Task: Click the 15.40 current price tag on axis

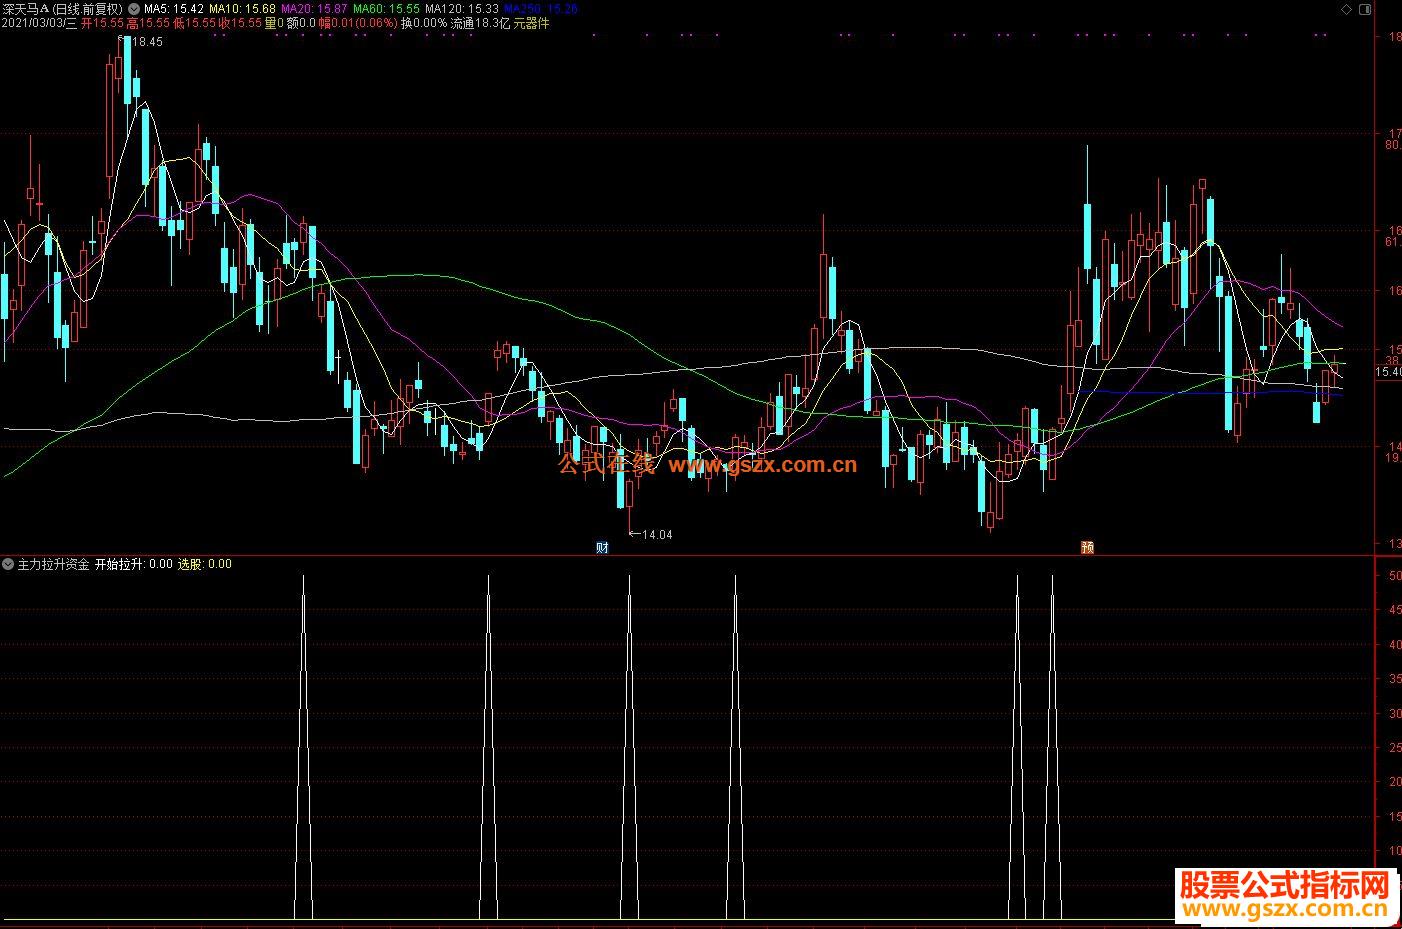Action: coord(1389,372)
